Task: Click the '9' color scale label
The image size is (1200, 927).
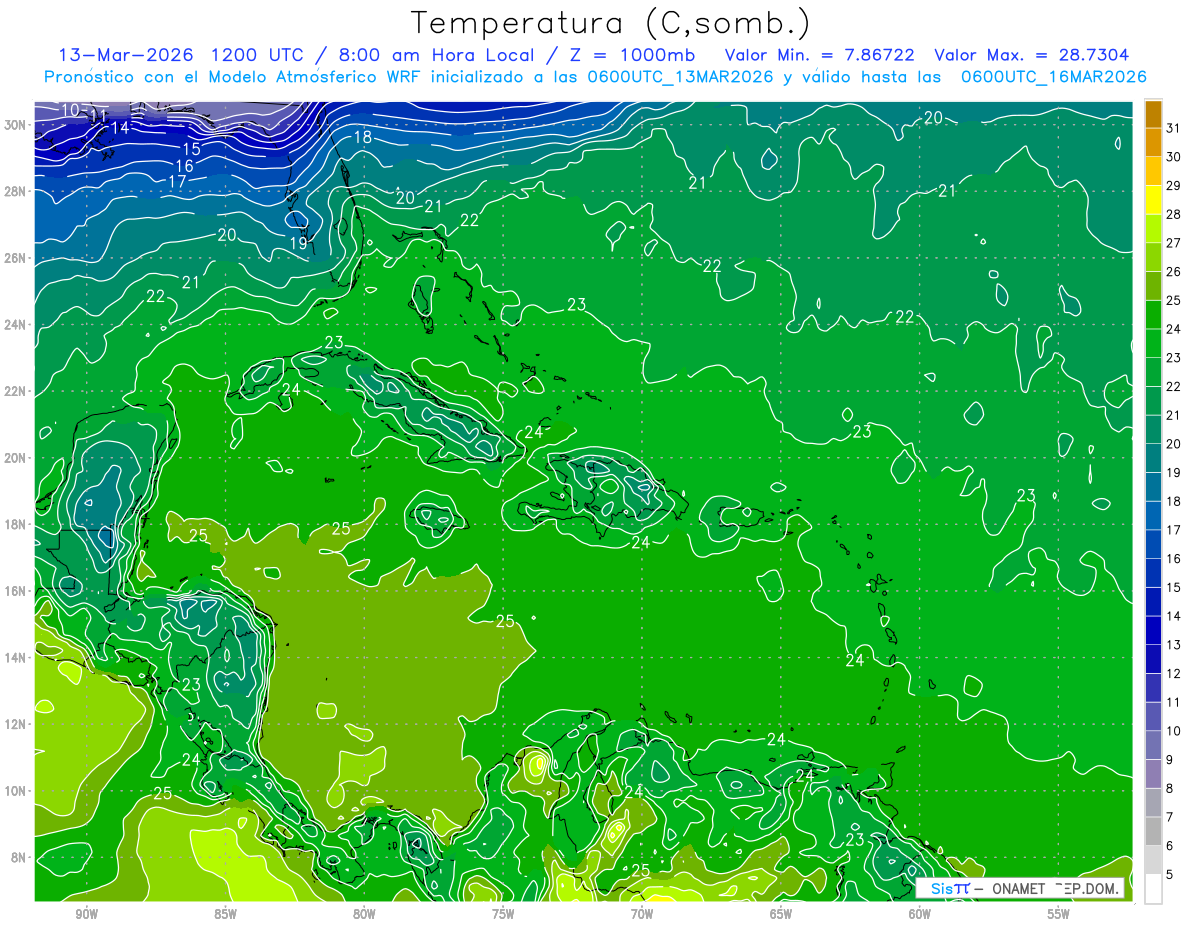Action: click(x=1170, y=760)
